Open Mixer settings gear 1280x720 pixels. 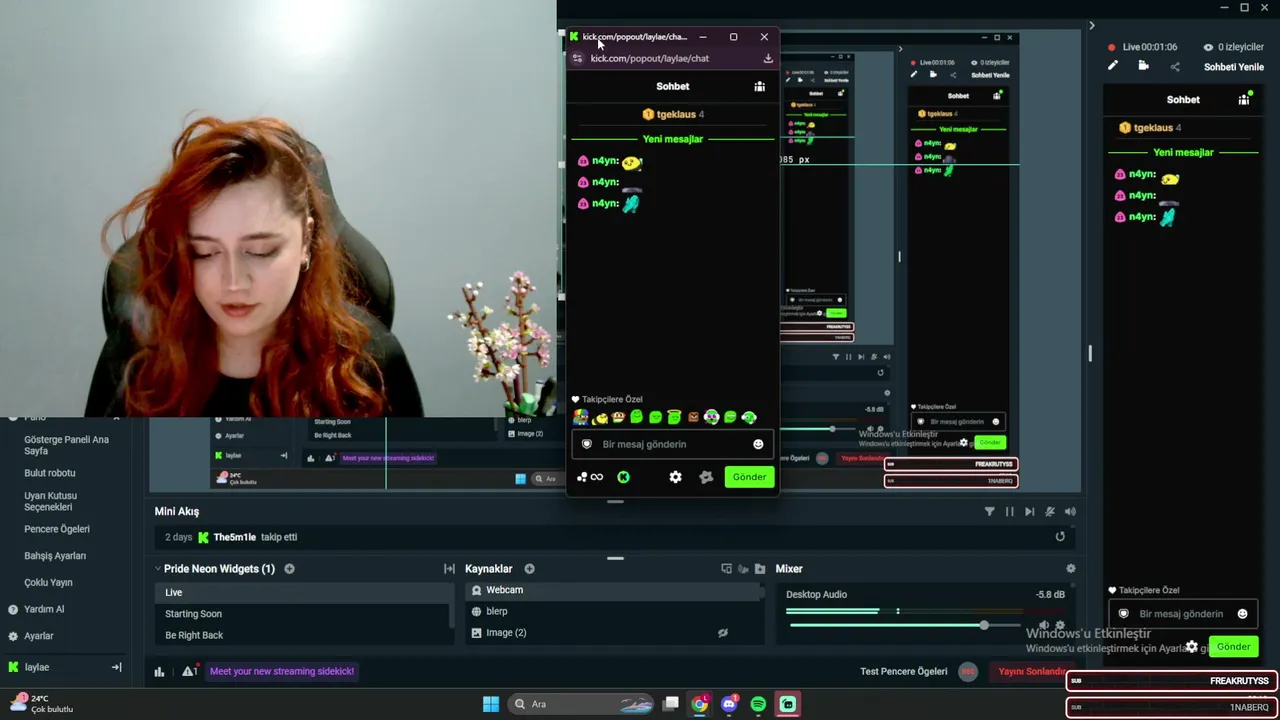pos(1070,569)
